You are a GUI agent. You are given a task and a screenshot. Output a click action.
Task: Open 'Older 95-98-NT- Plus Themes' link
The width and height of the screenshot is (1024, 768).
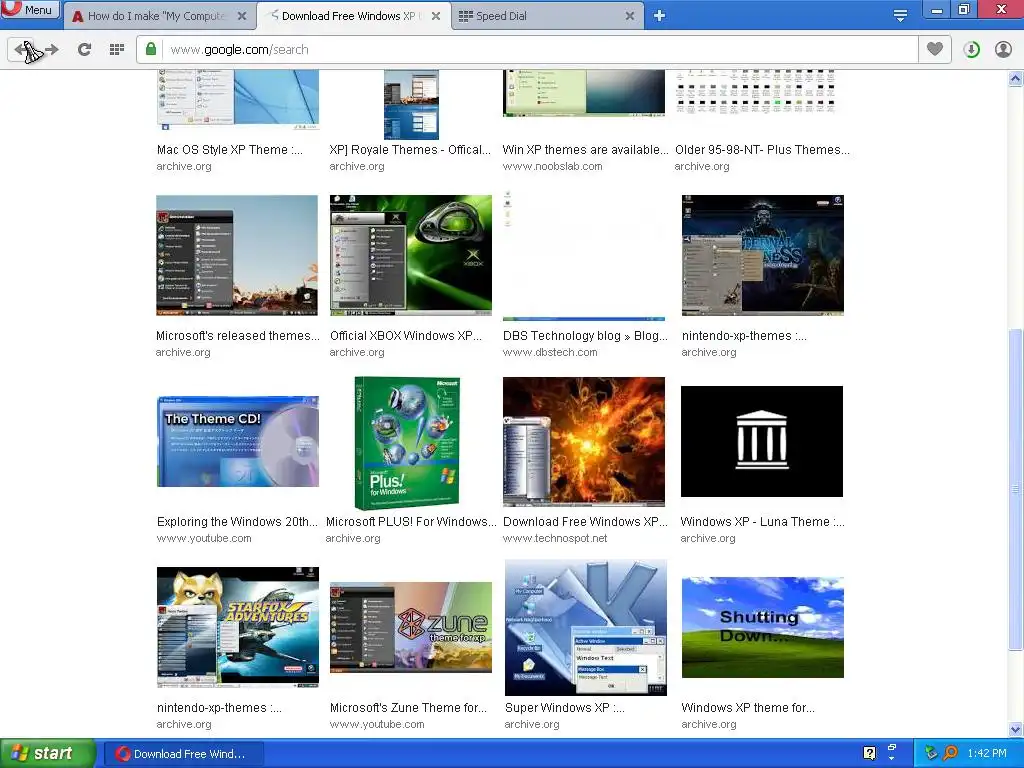762,150
